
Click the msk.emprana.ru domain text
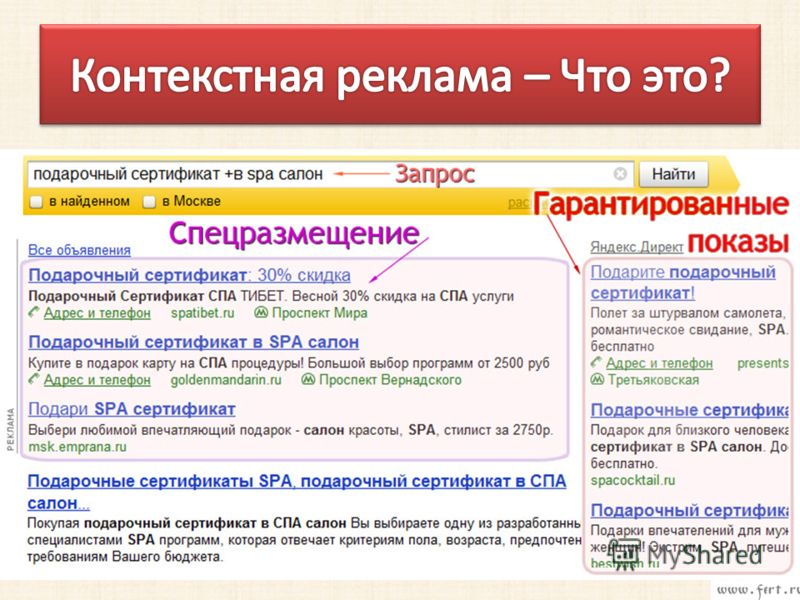[77, 447]
